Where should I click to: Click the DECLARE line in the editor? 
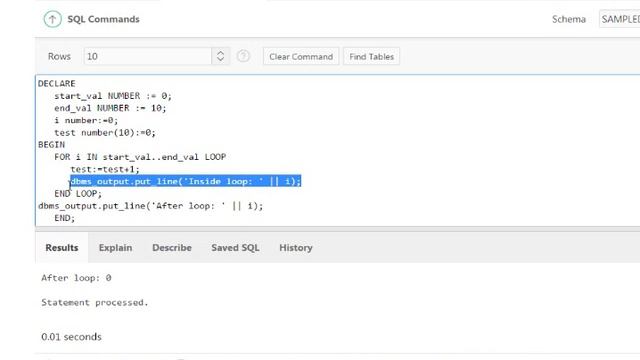[57, 84]
